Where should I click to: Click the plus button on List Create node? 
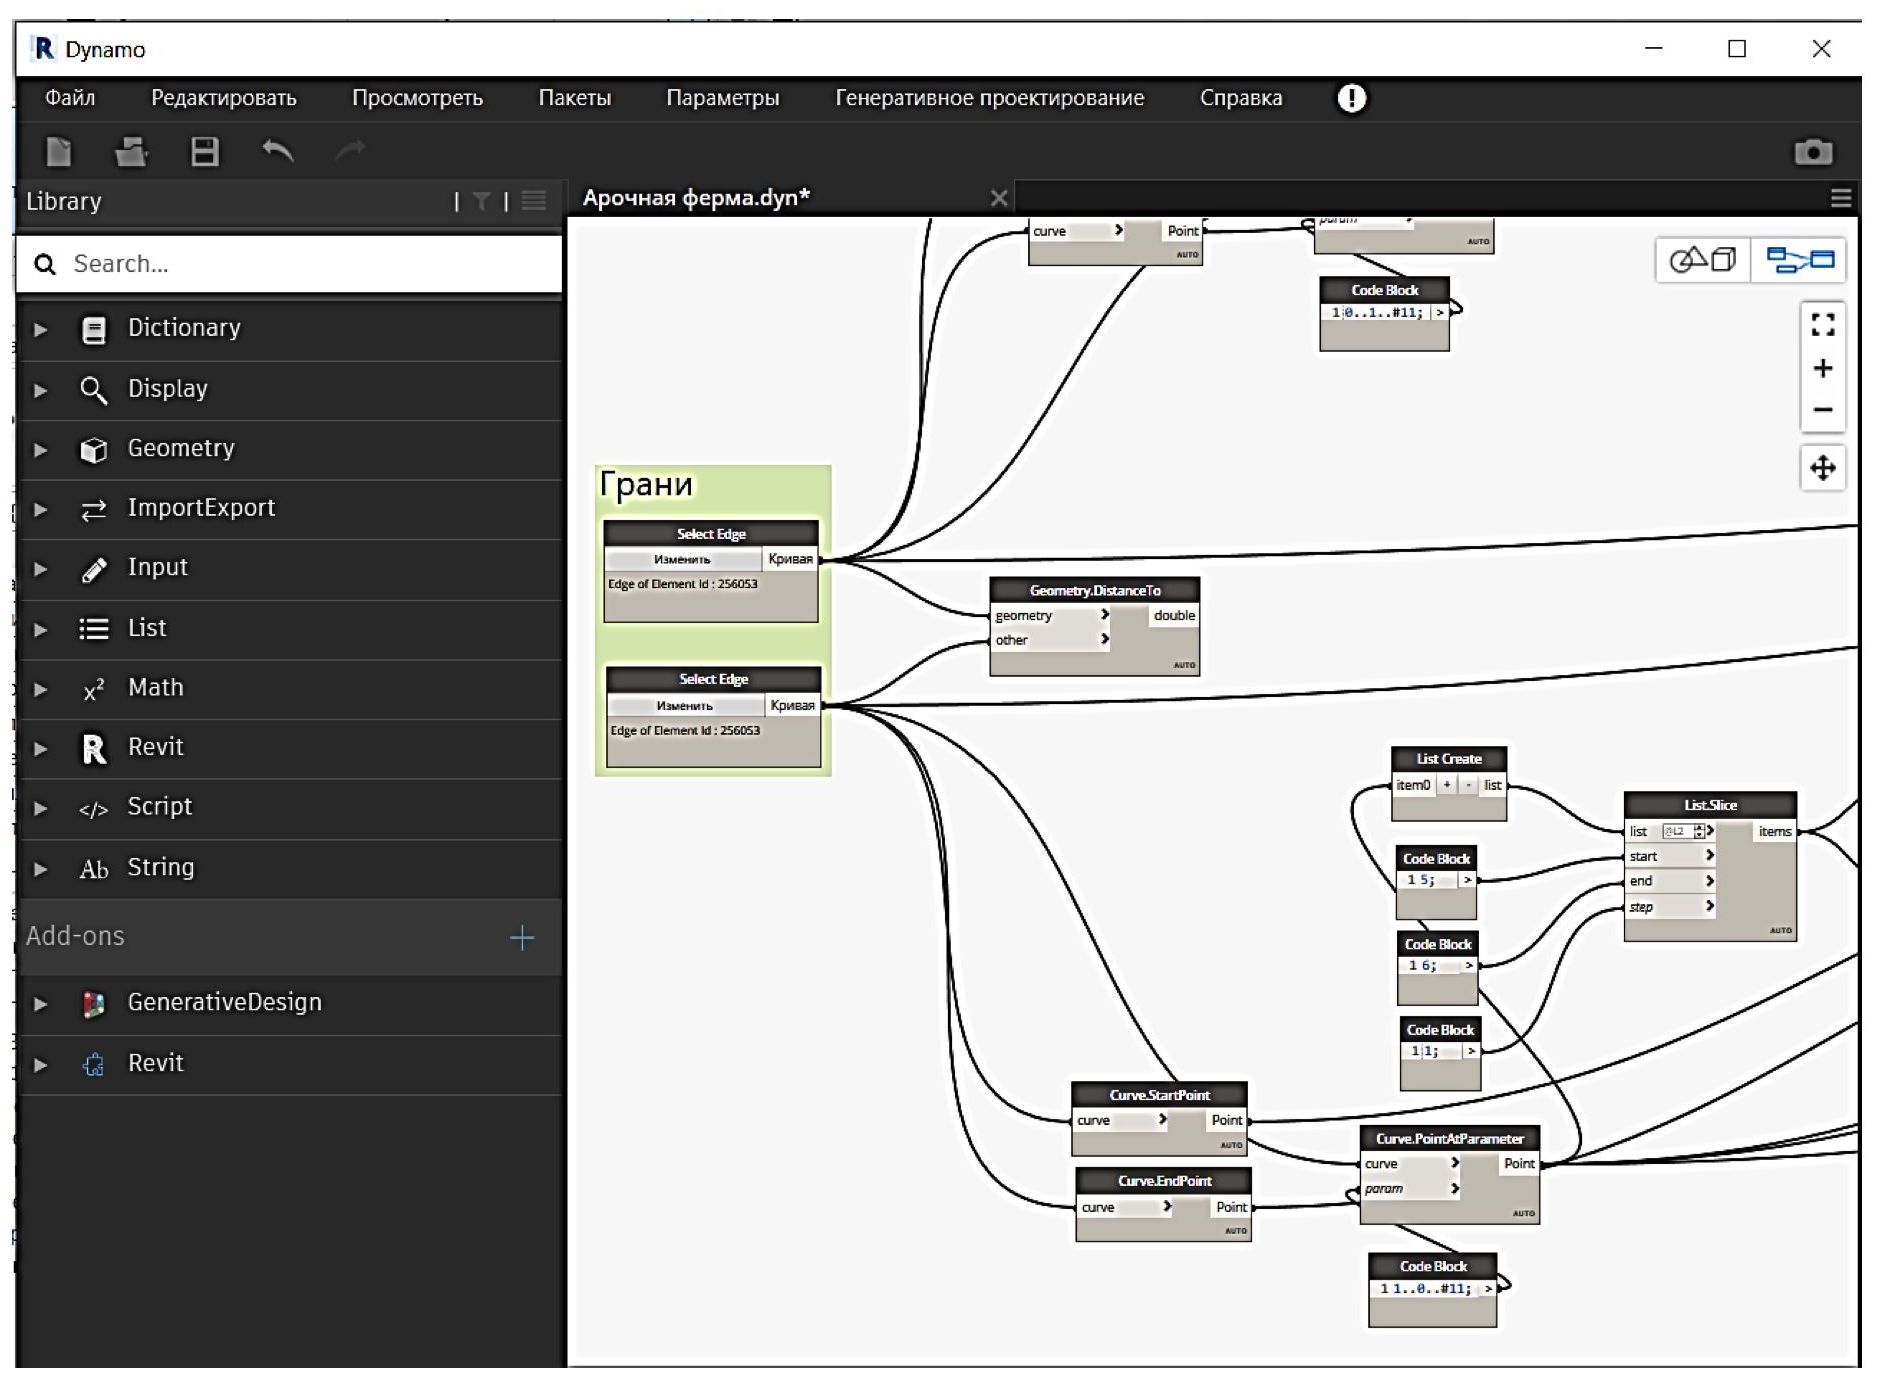point(1446,785)
